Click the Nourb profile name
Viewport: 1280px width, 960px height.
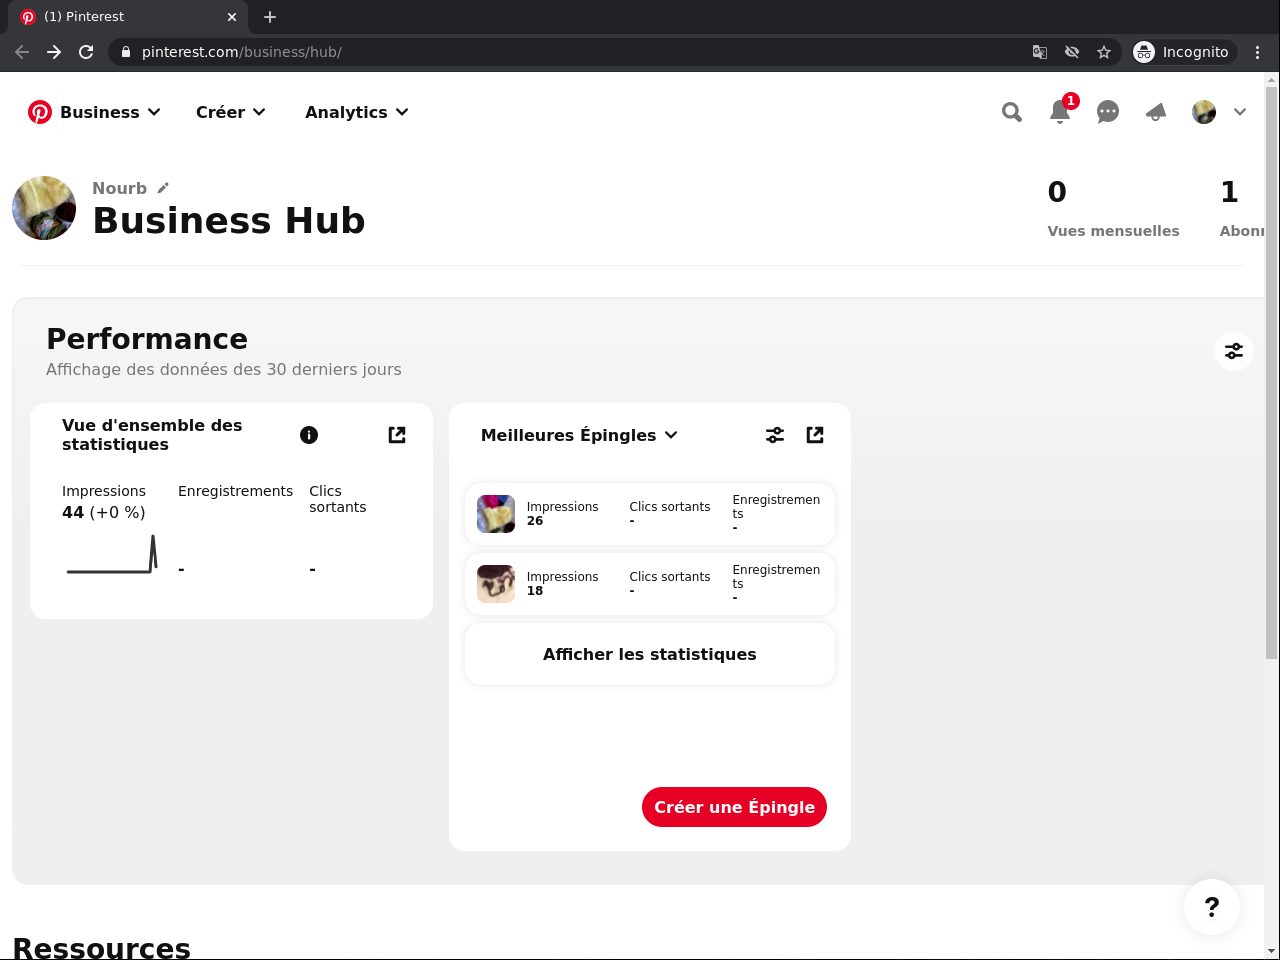[119, 188]
